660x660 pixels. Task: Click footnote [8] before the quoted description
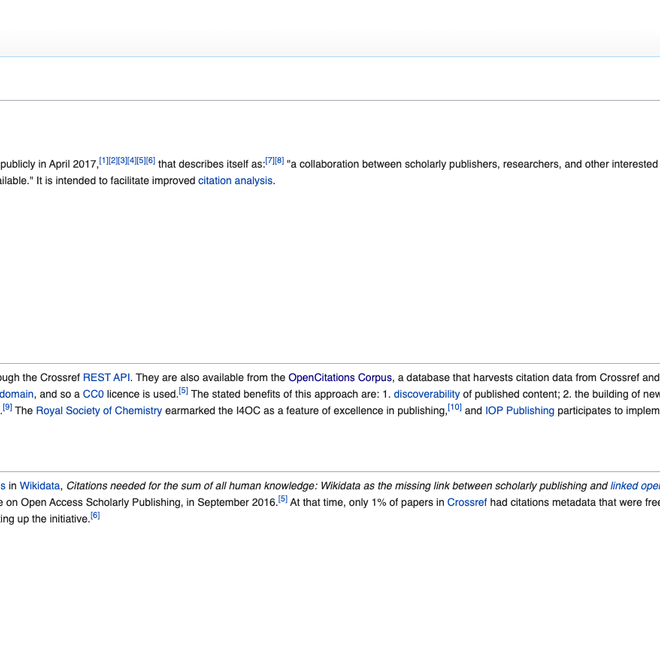[x=280, y=160]
